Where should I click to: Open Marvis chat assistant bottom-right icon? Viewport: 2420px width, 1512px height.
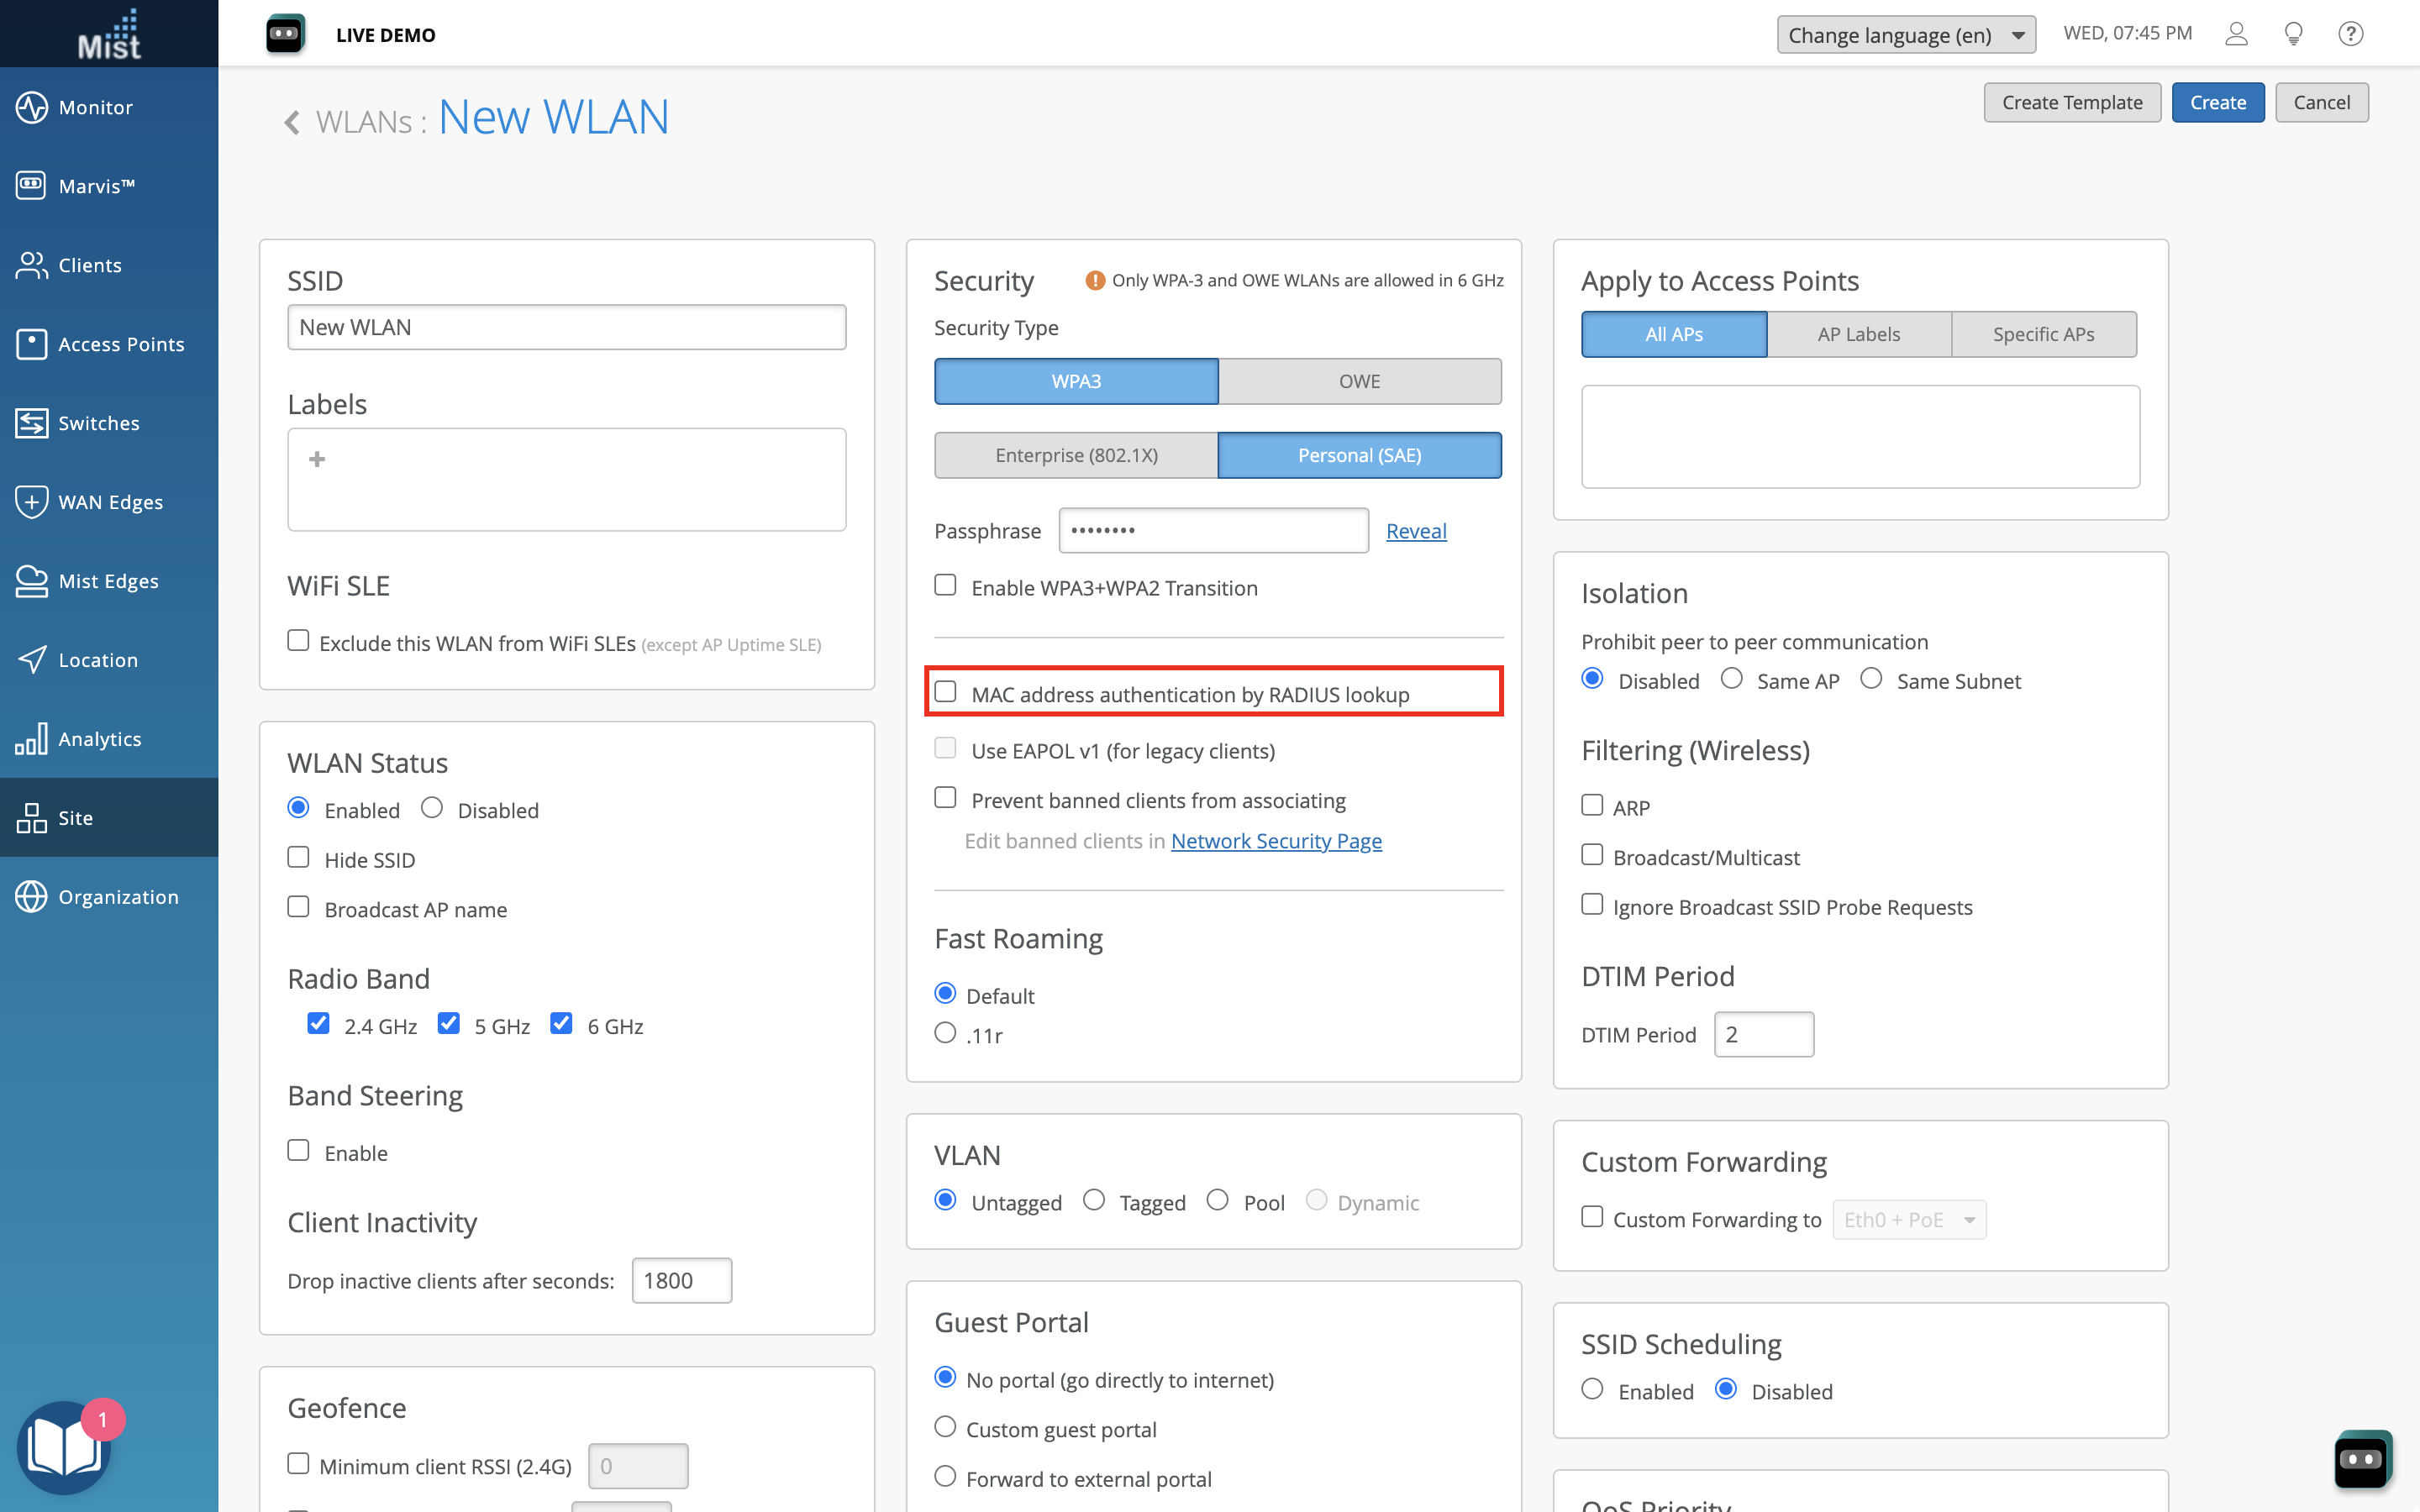pos(2362,1459)
